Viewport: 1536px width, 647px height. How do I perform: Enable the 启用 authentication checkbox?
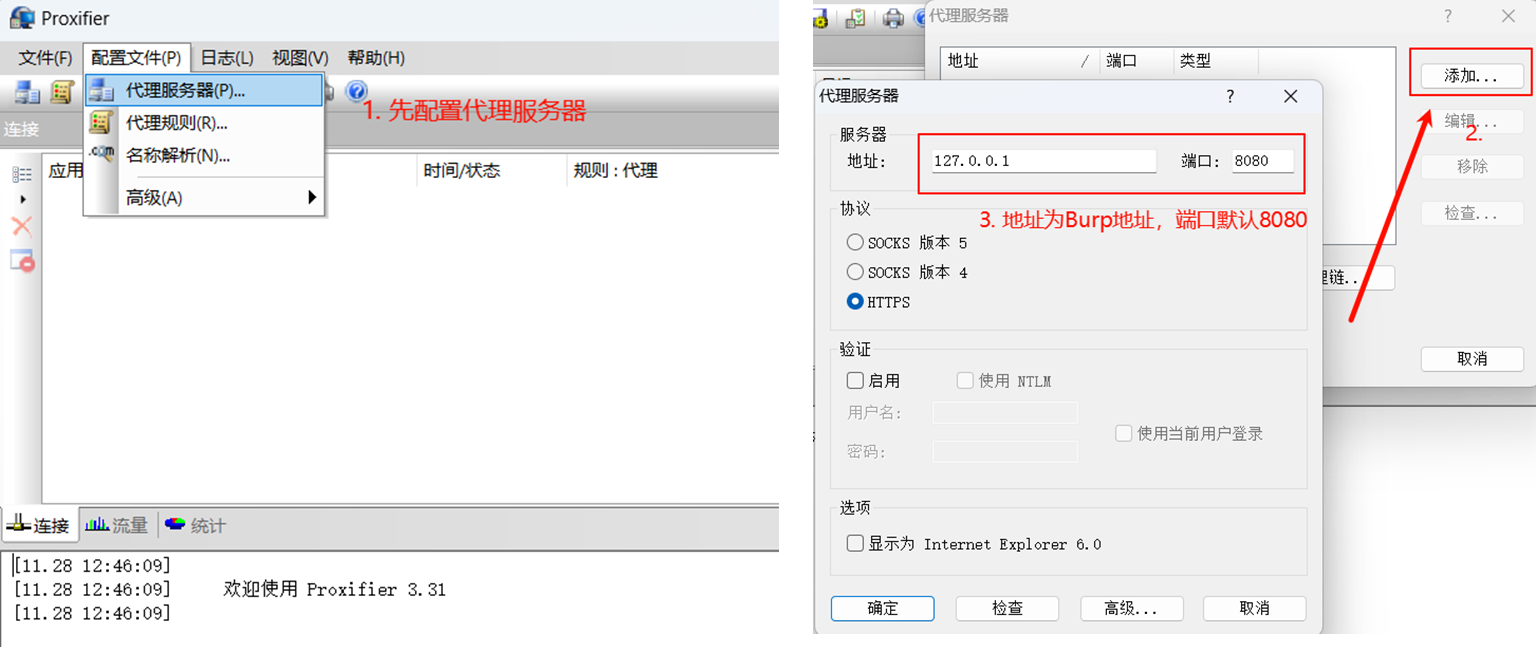(855, 381)
